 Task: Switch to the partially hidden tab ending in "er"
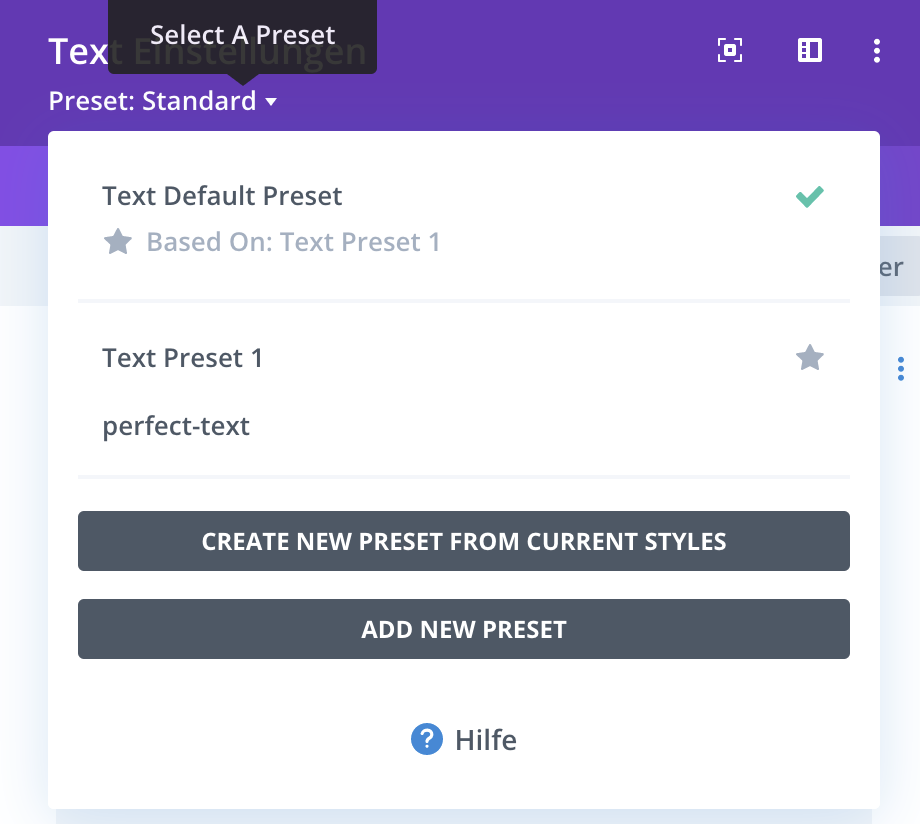890,267
